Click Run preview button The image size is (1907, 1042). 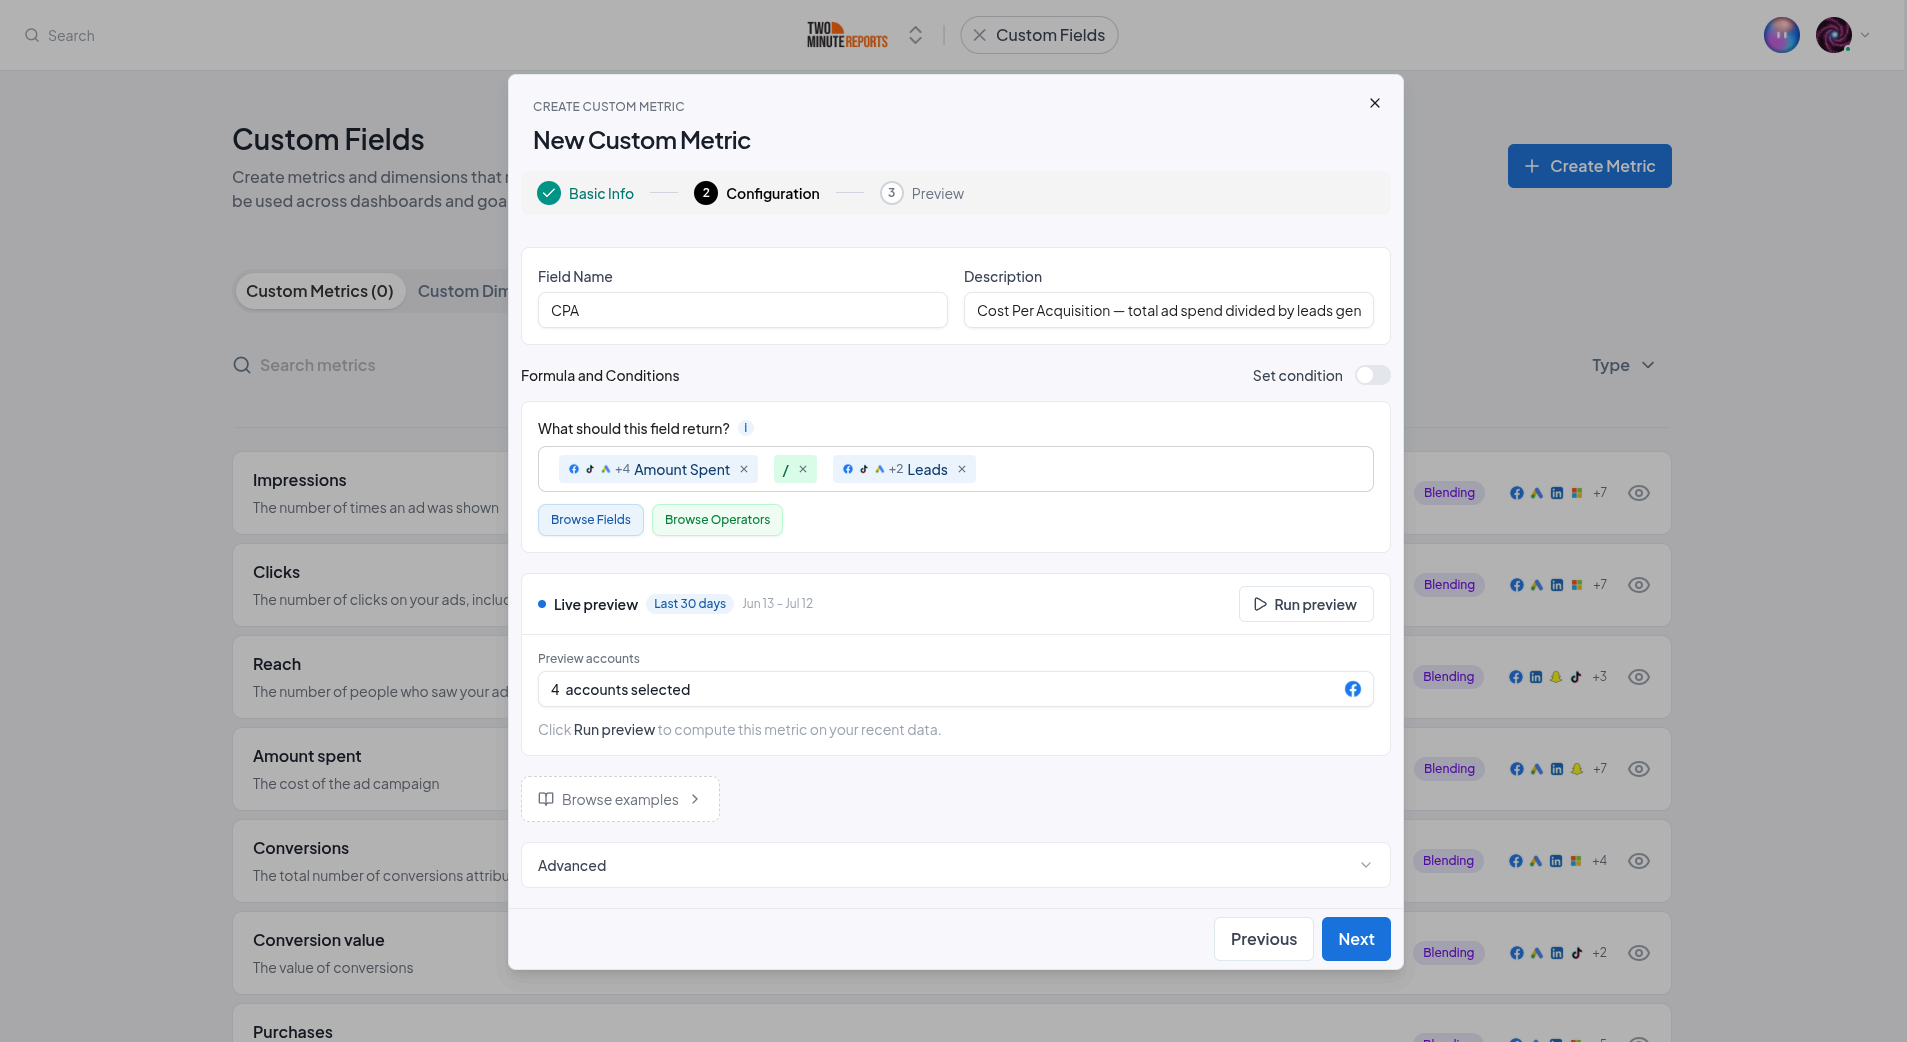pyautogui.click(x=1306, y=604)
